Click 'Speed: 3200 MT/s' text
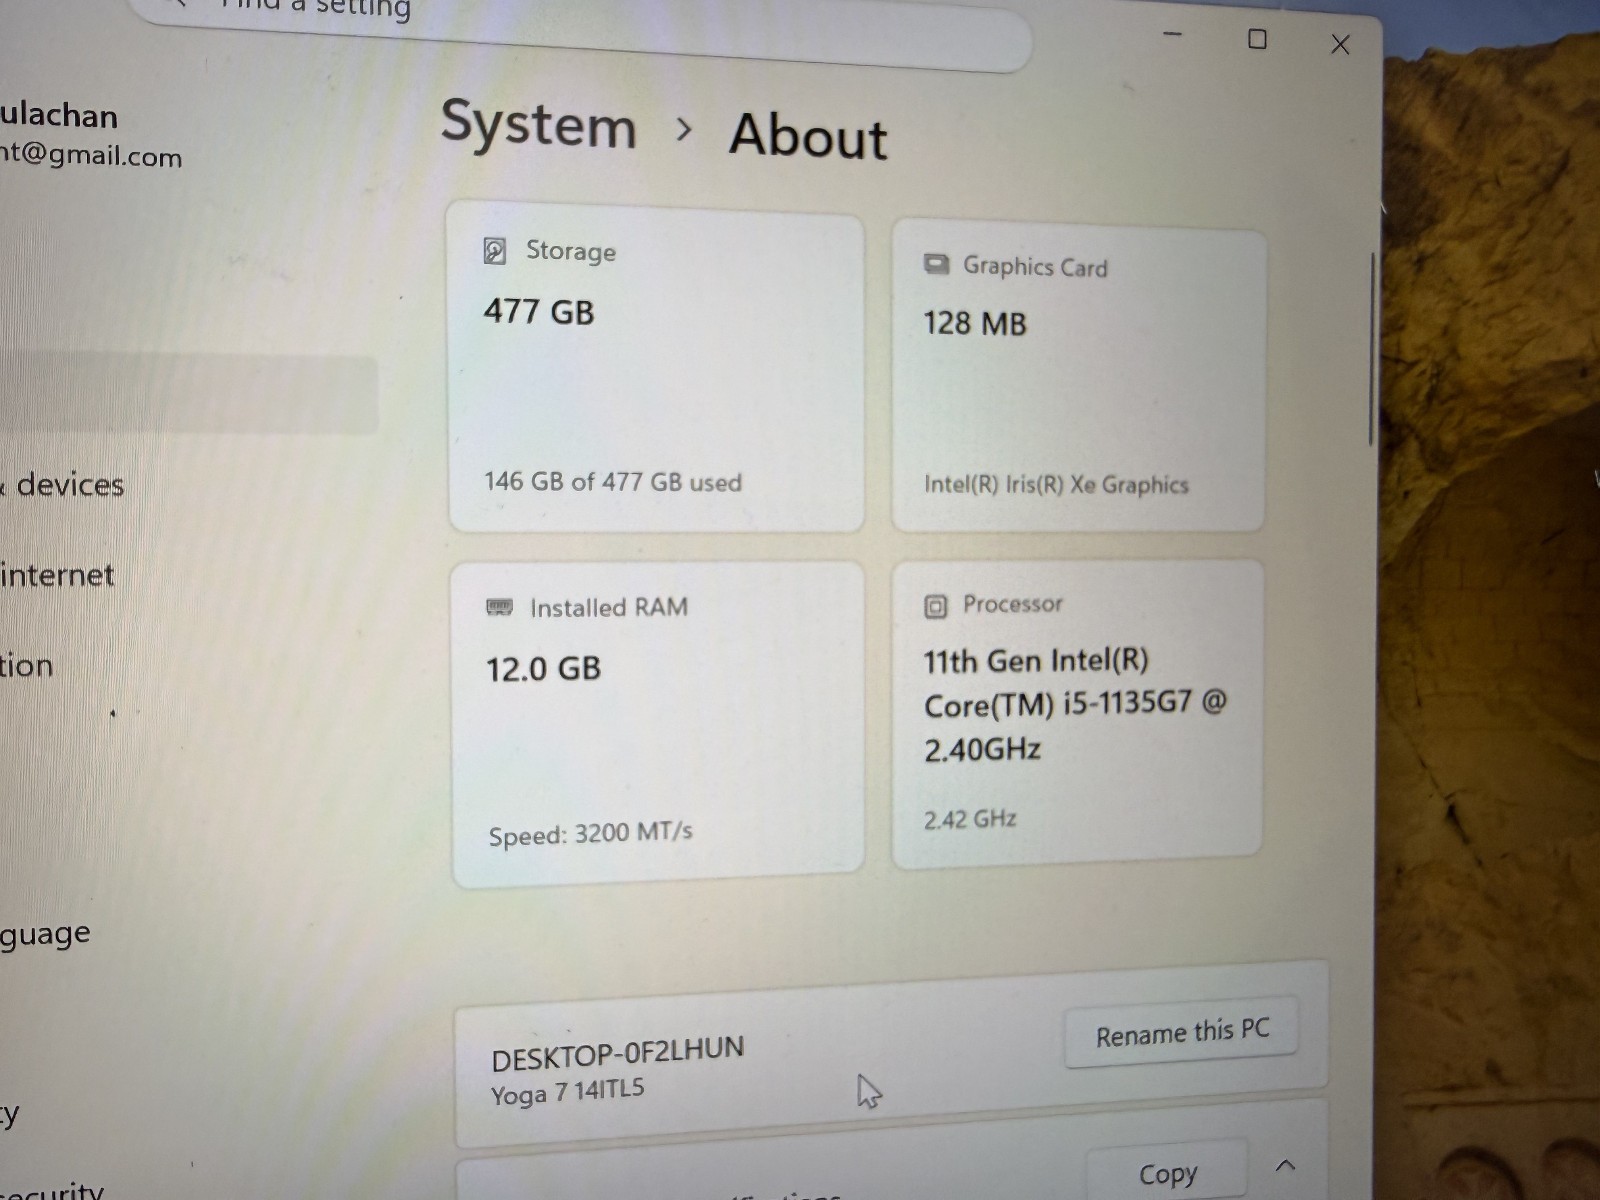This screenshot has height=1200, width=1600. (590, 833)
